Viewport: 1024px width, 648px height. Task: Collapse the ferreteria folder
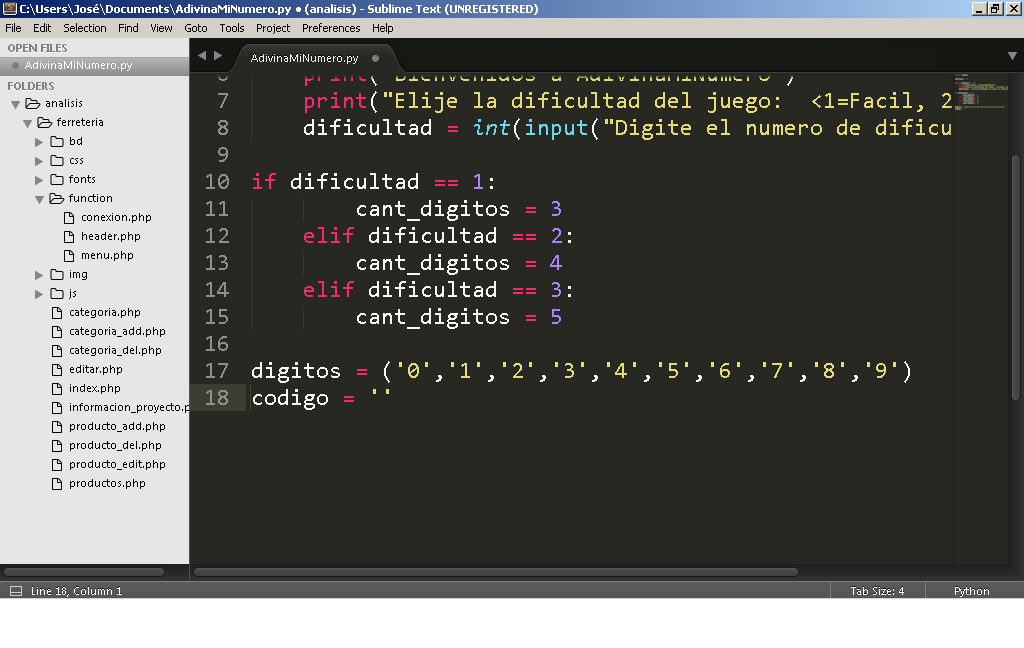click(x=27, y=123)
